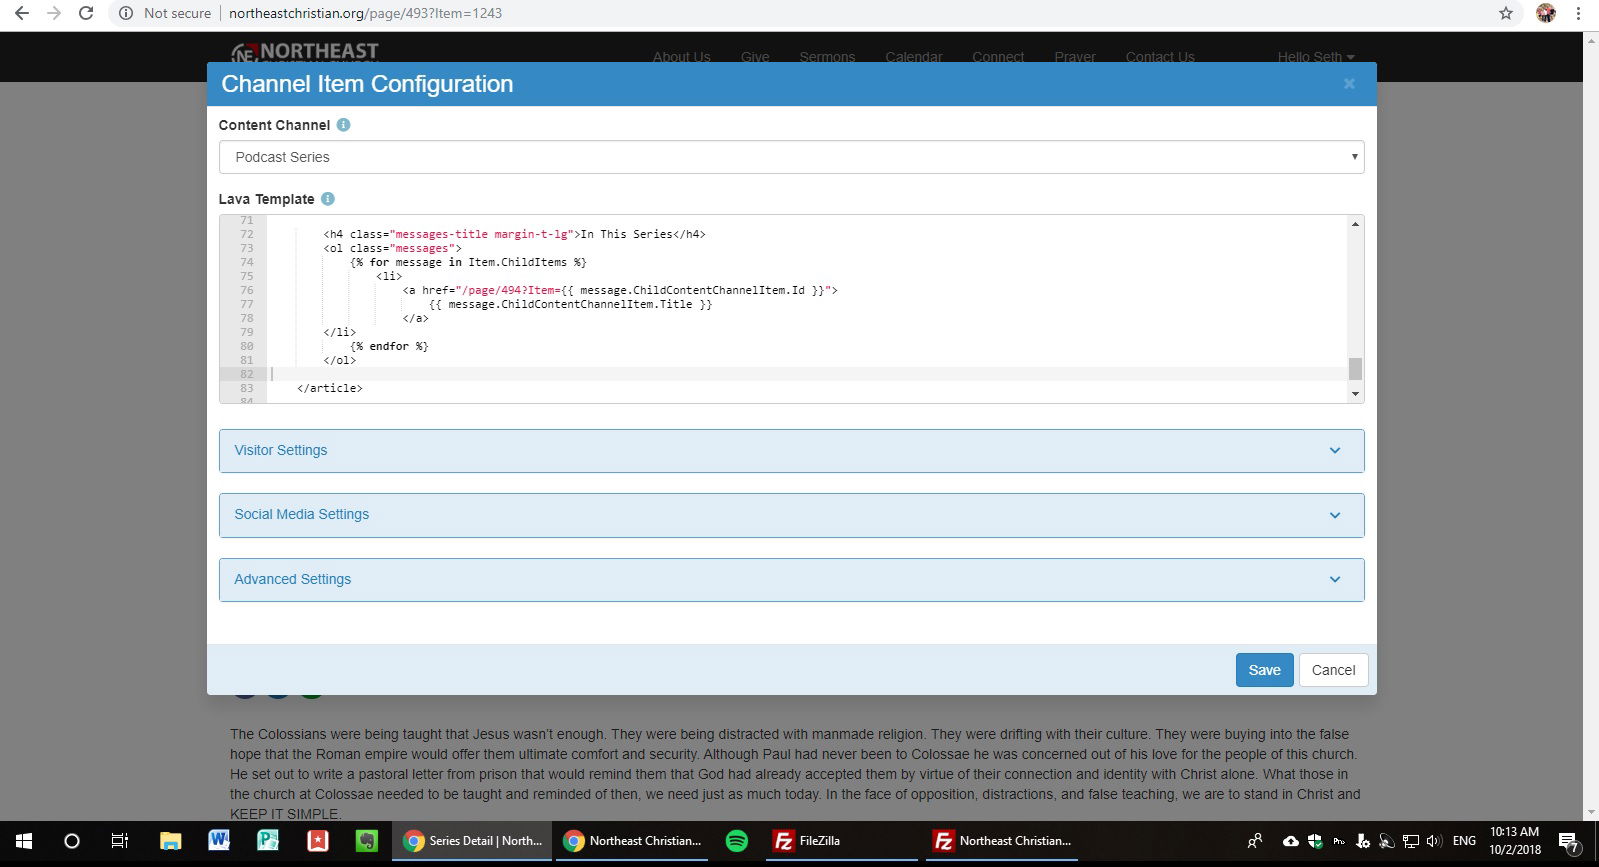
Task: Save the channel item configuration
Action: pyautogui.click(x=1264, y=670)
